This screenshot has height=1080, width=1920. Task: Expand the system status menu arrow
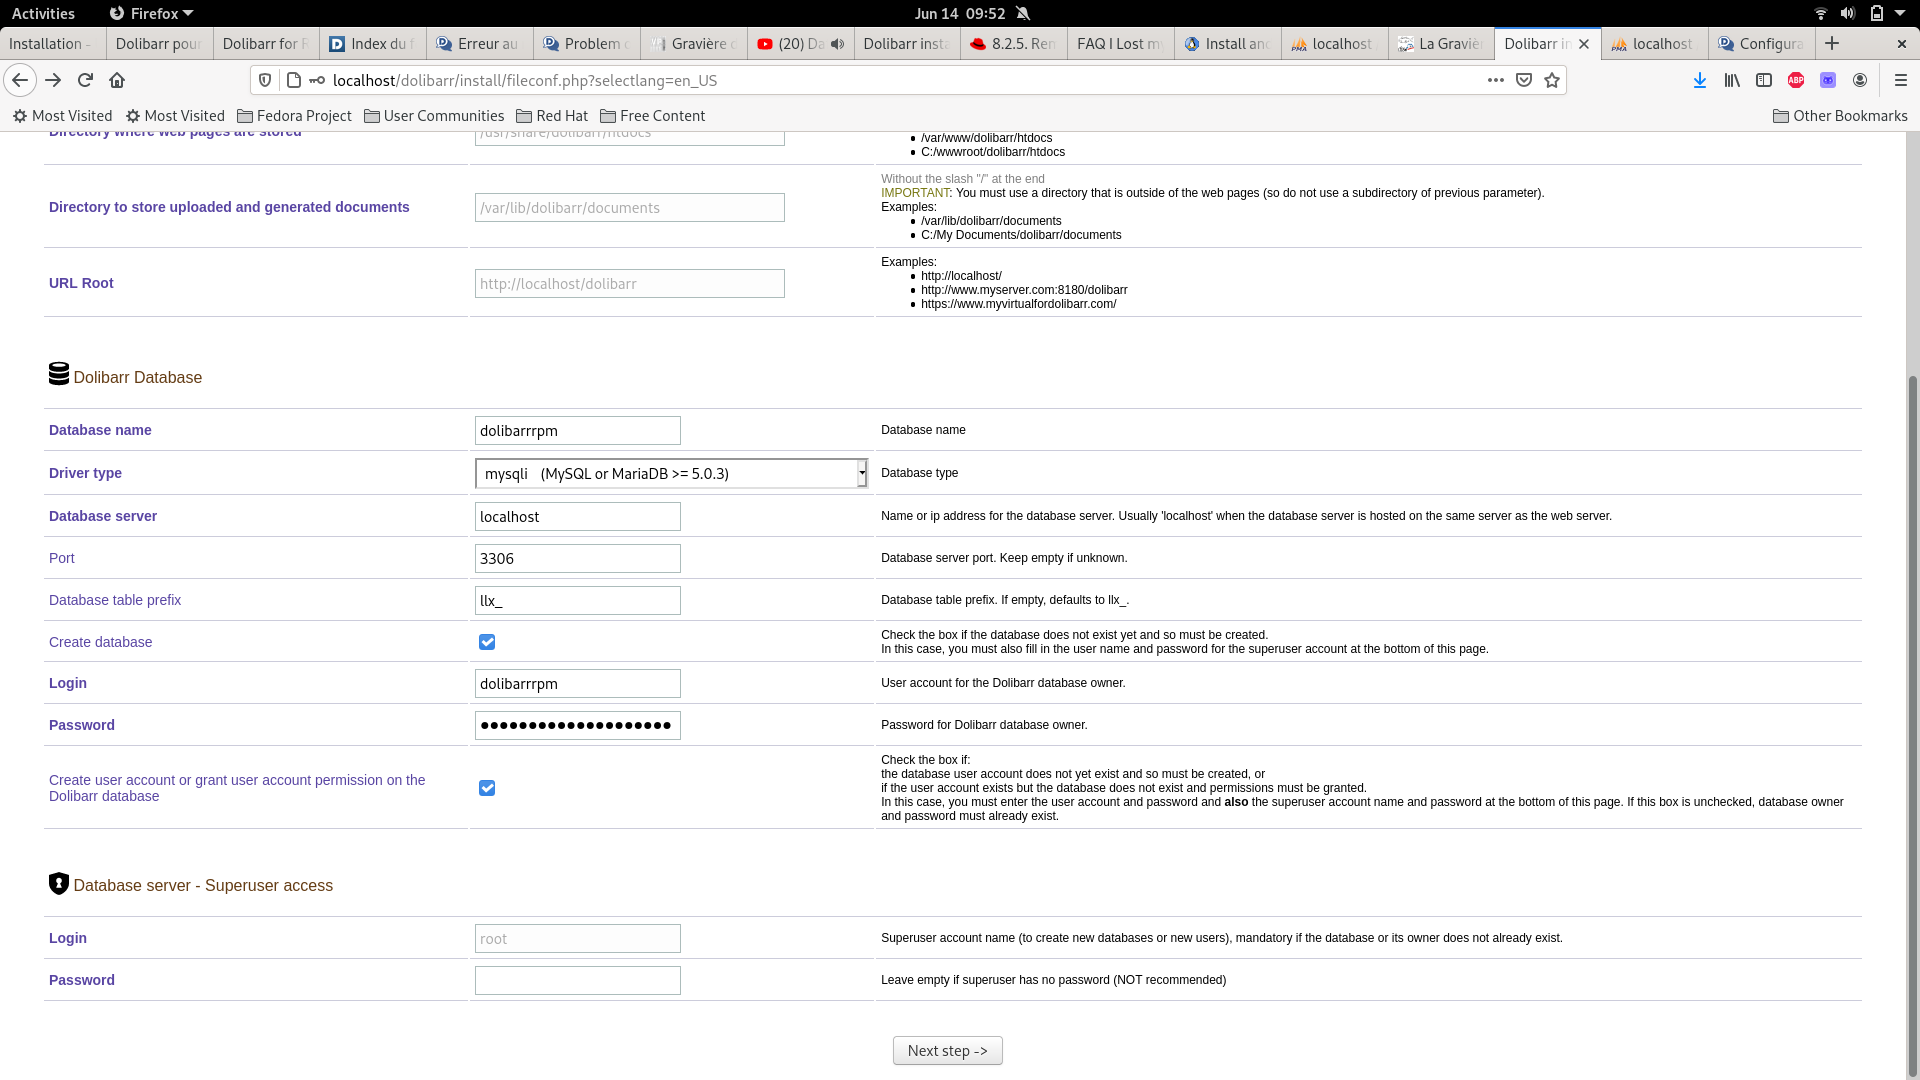click(x=1900, y=13)
